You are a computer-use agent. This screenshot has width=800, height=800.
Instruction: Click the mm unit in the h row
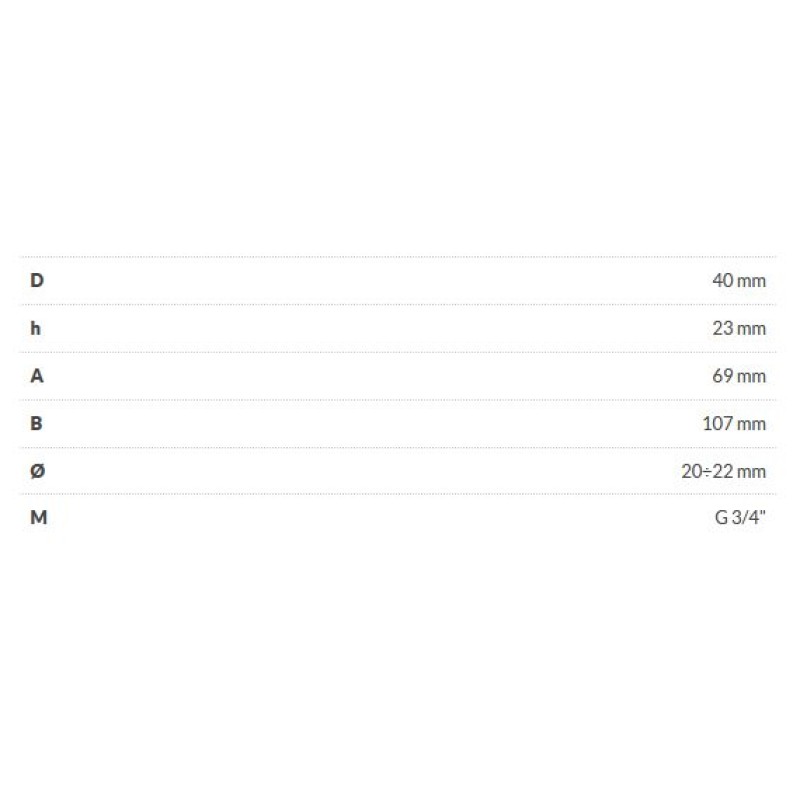click(x=752, y=328)
